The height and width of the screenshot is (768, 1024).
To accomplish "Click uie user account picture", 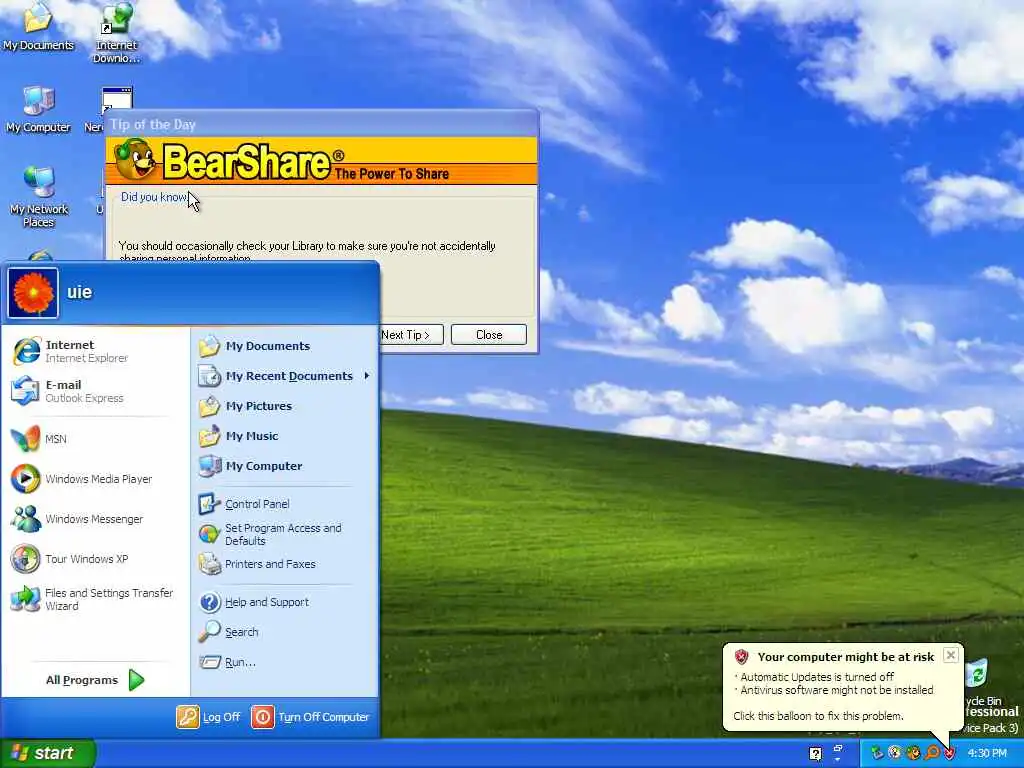I will coord(33,293).
